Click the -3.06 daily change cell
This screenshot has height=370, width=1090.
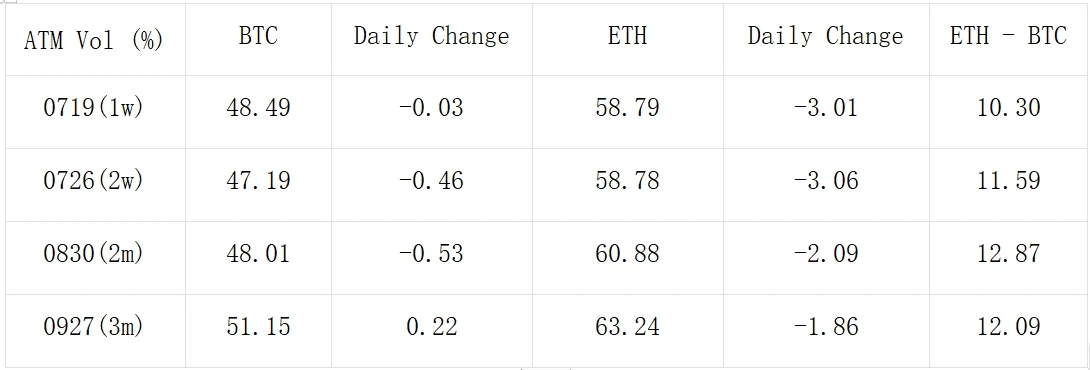(826, 184)
